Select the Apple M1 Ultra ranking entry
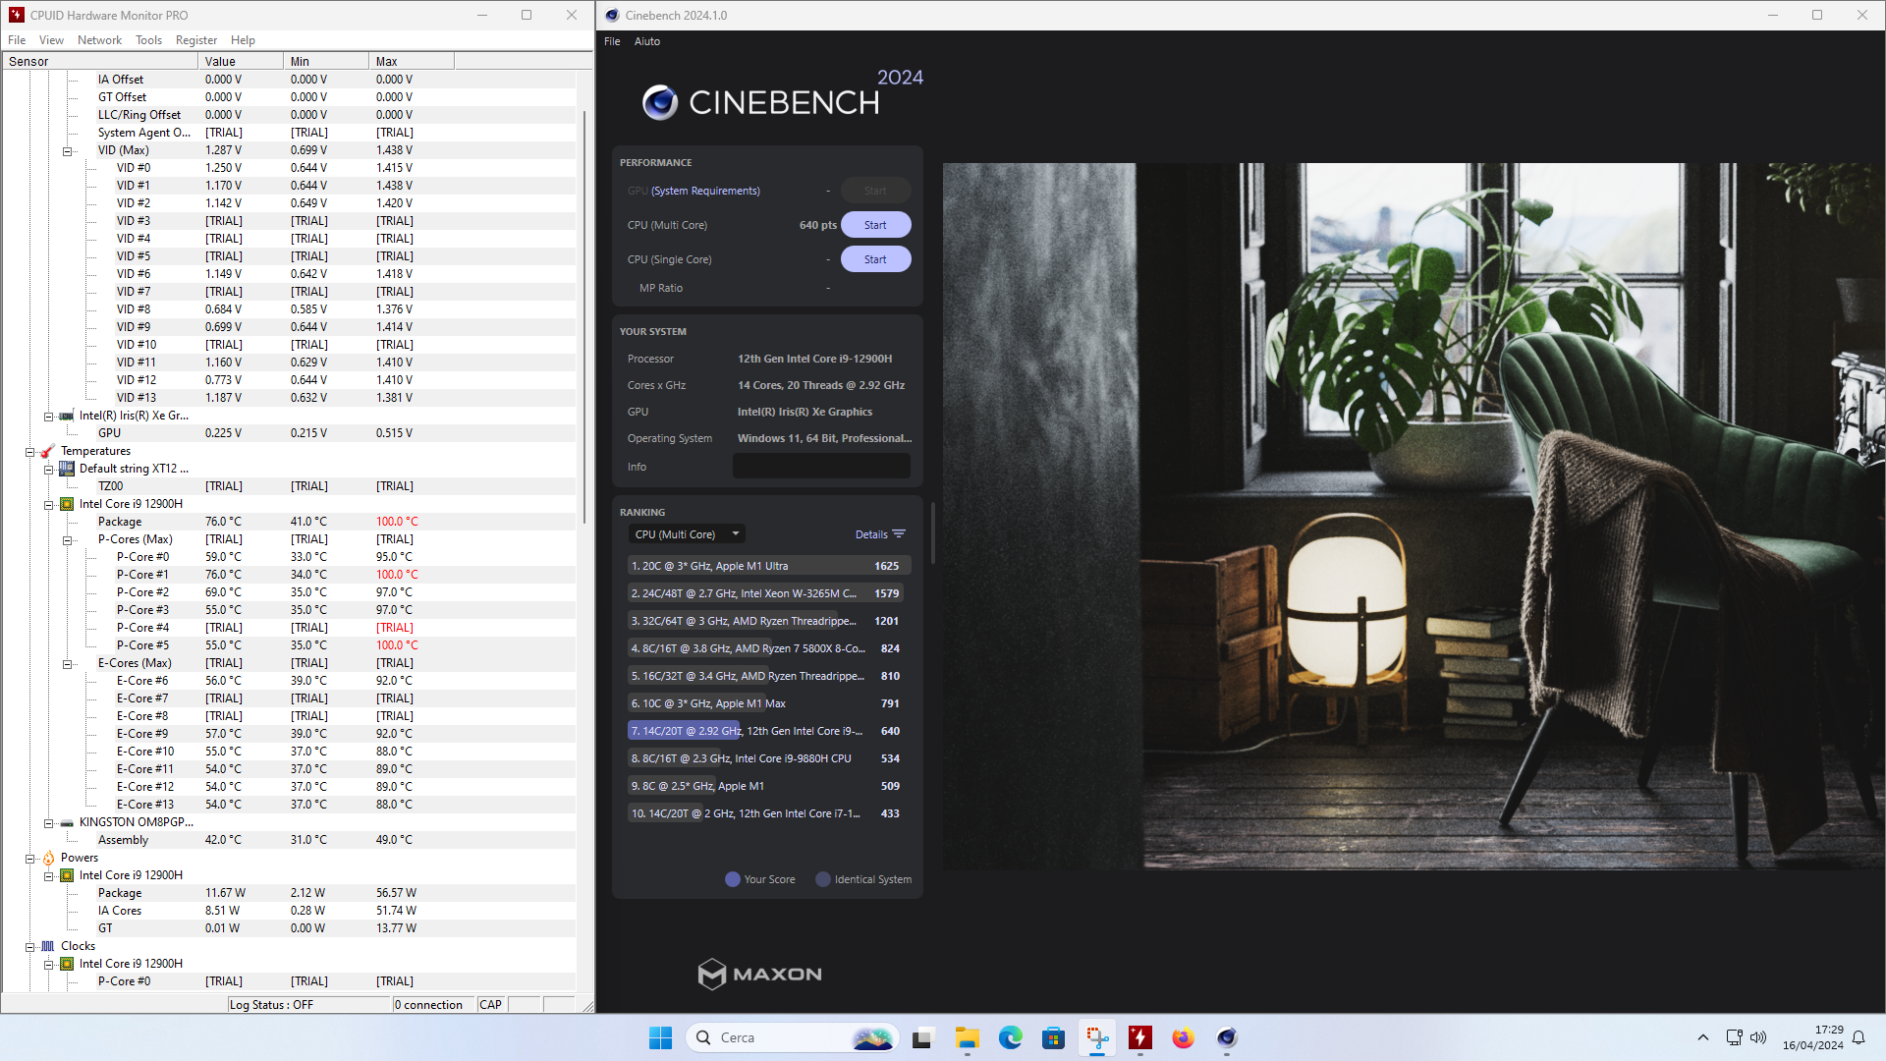1886x1061 pixels. click(767, 566)
